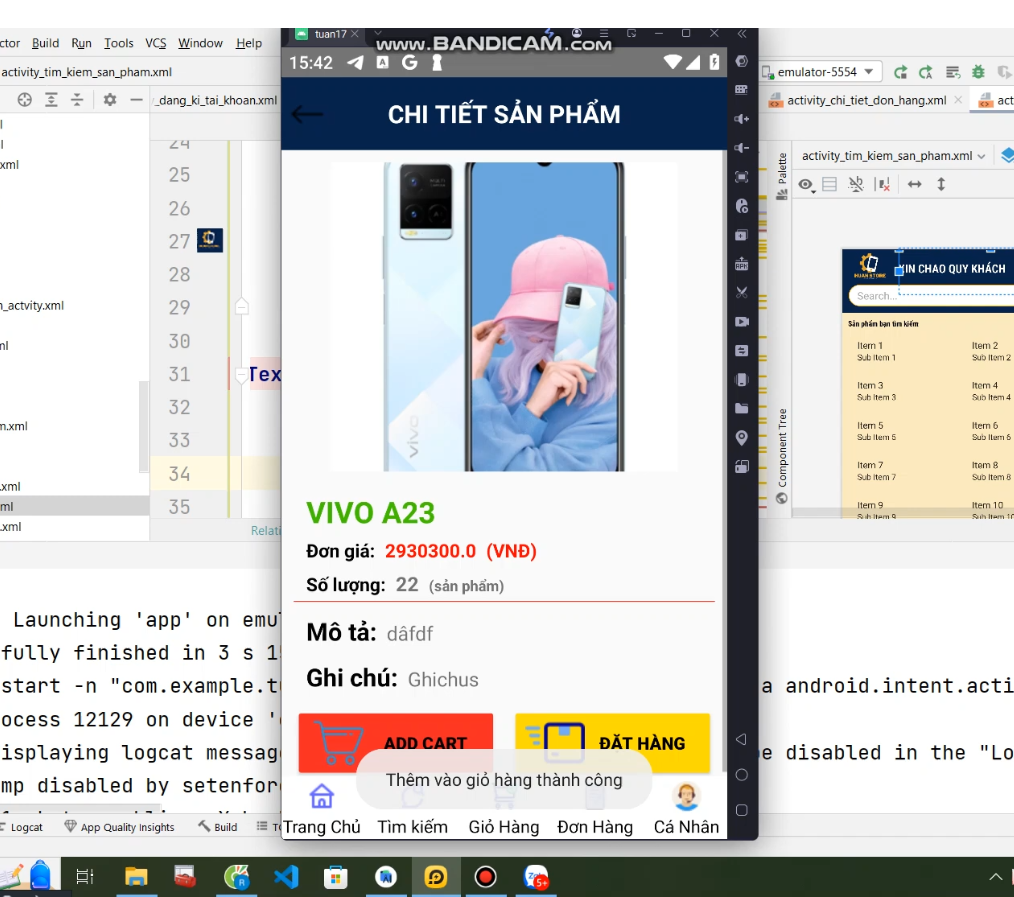Tap Trang Chủ in bottom navigation

(321, 810)
